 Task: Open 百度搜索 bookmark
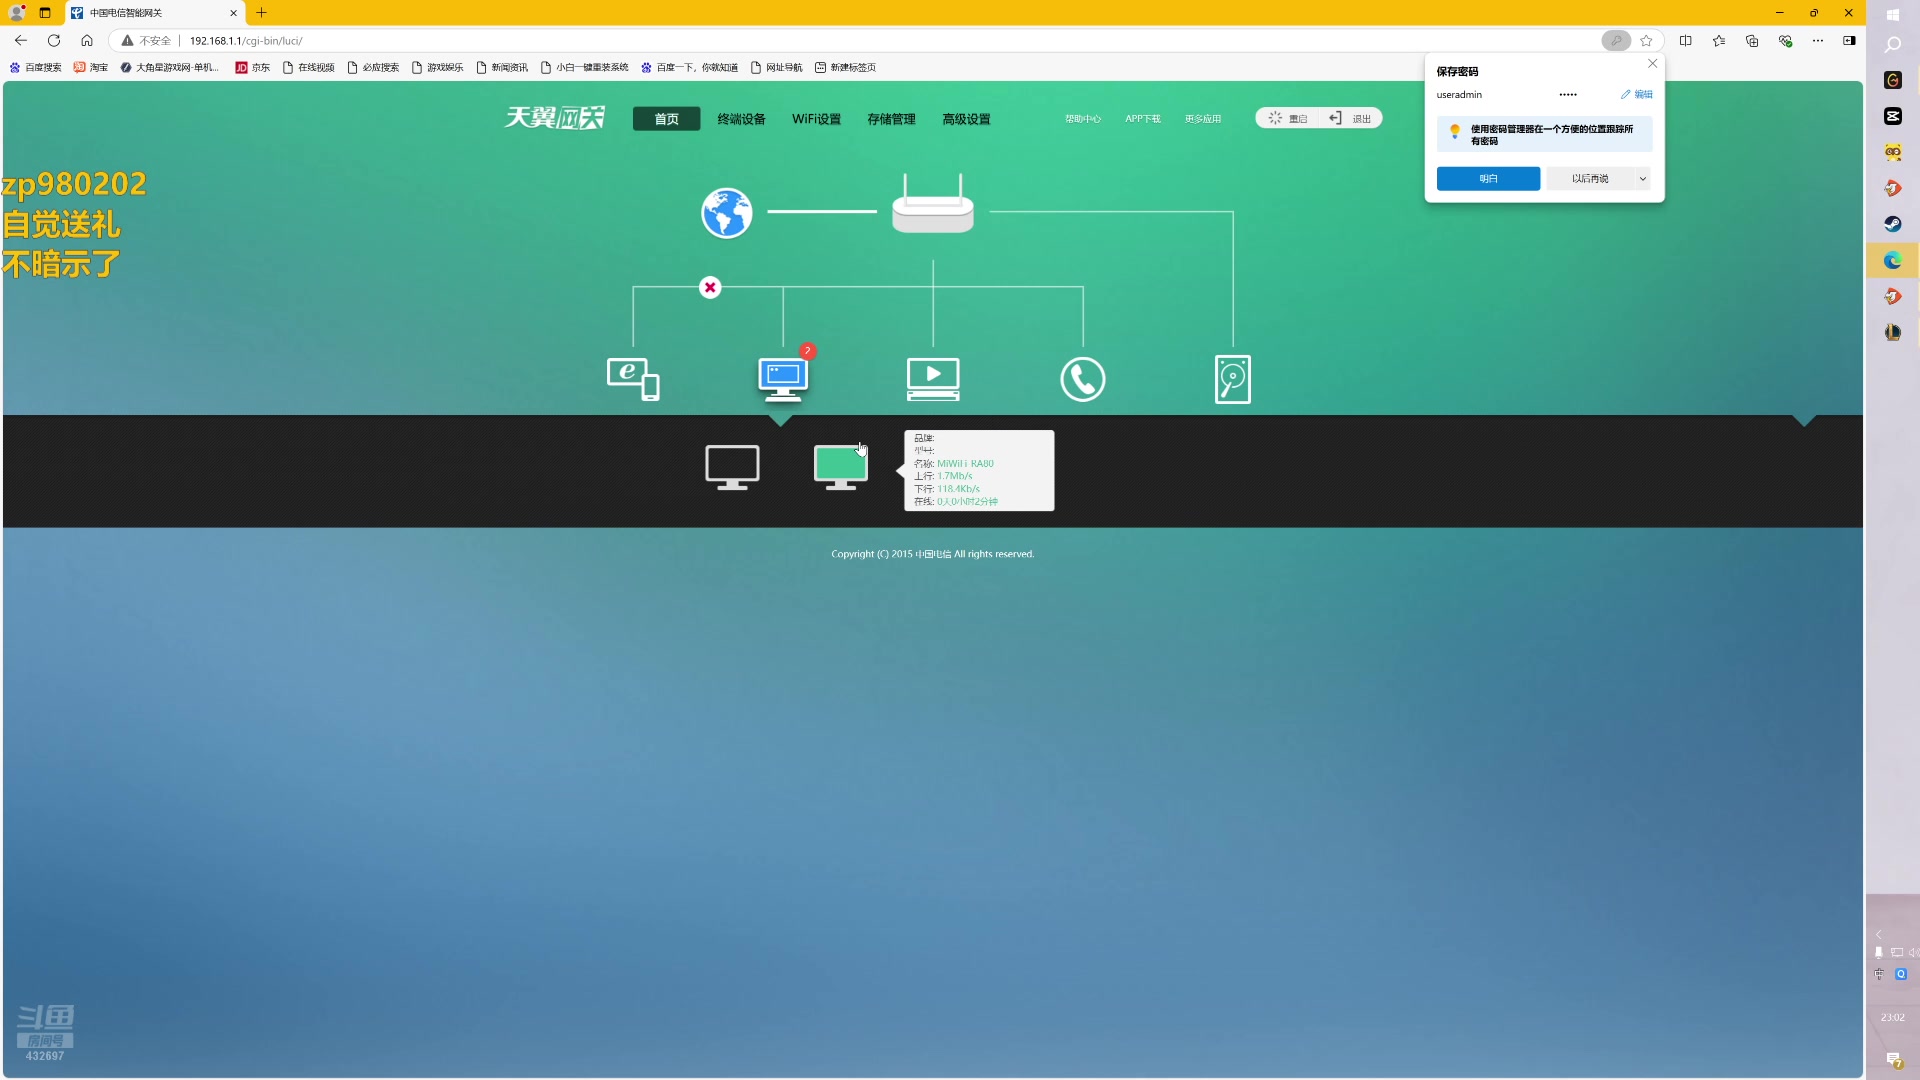point(35,68)
